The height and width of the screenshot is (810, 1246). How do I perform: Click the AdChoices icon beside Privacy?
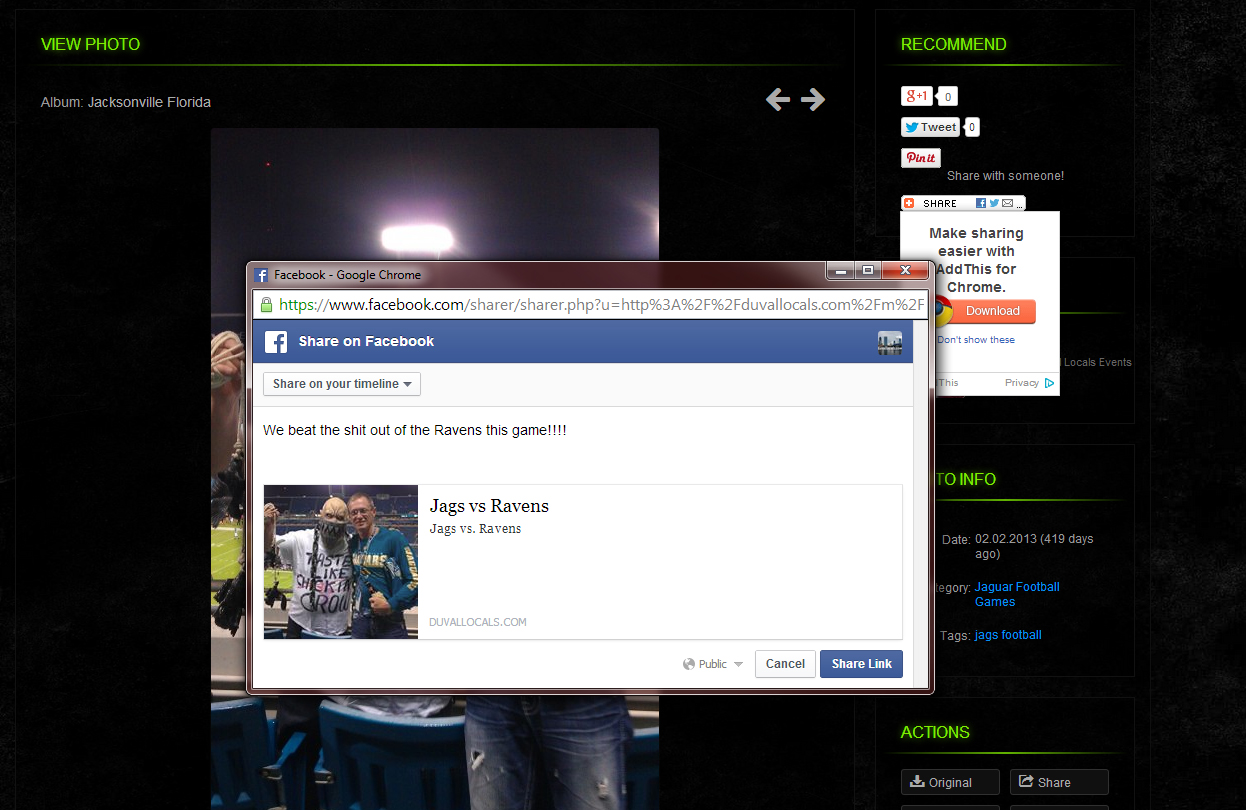[x=1049, y=383]
